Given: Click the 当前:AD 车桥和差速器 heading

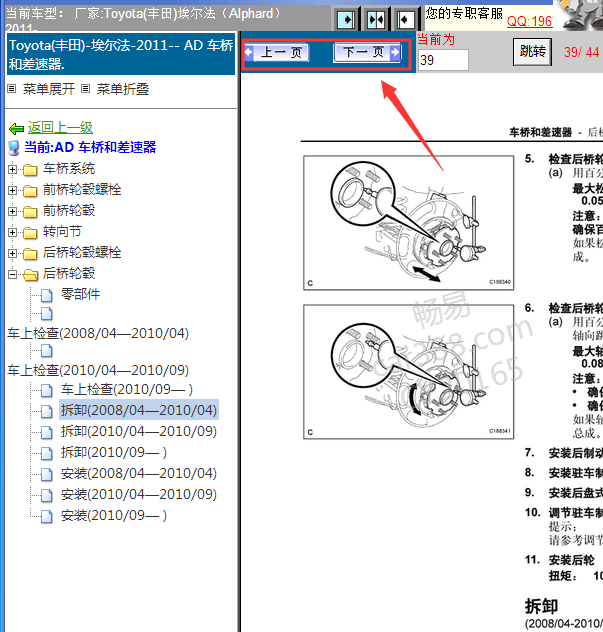Looking at the screenshot, I should (90, 147).
